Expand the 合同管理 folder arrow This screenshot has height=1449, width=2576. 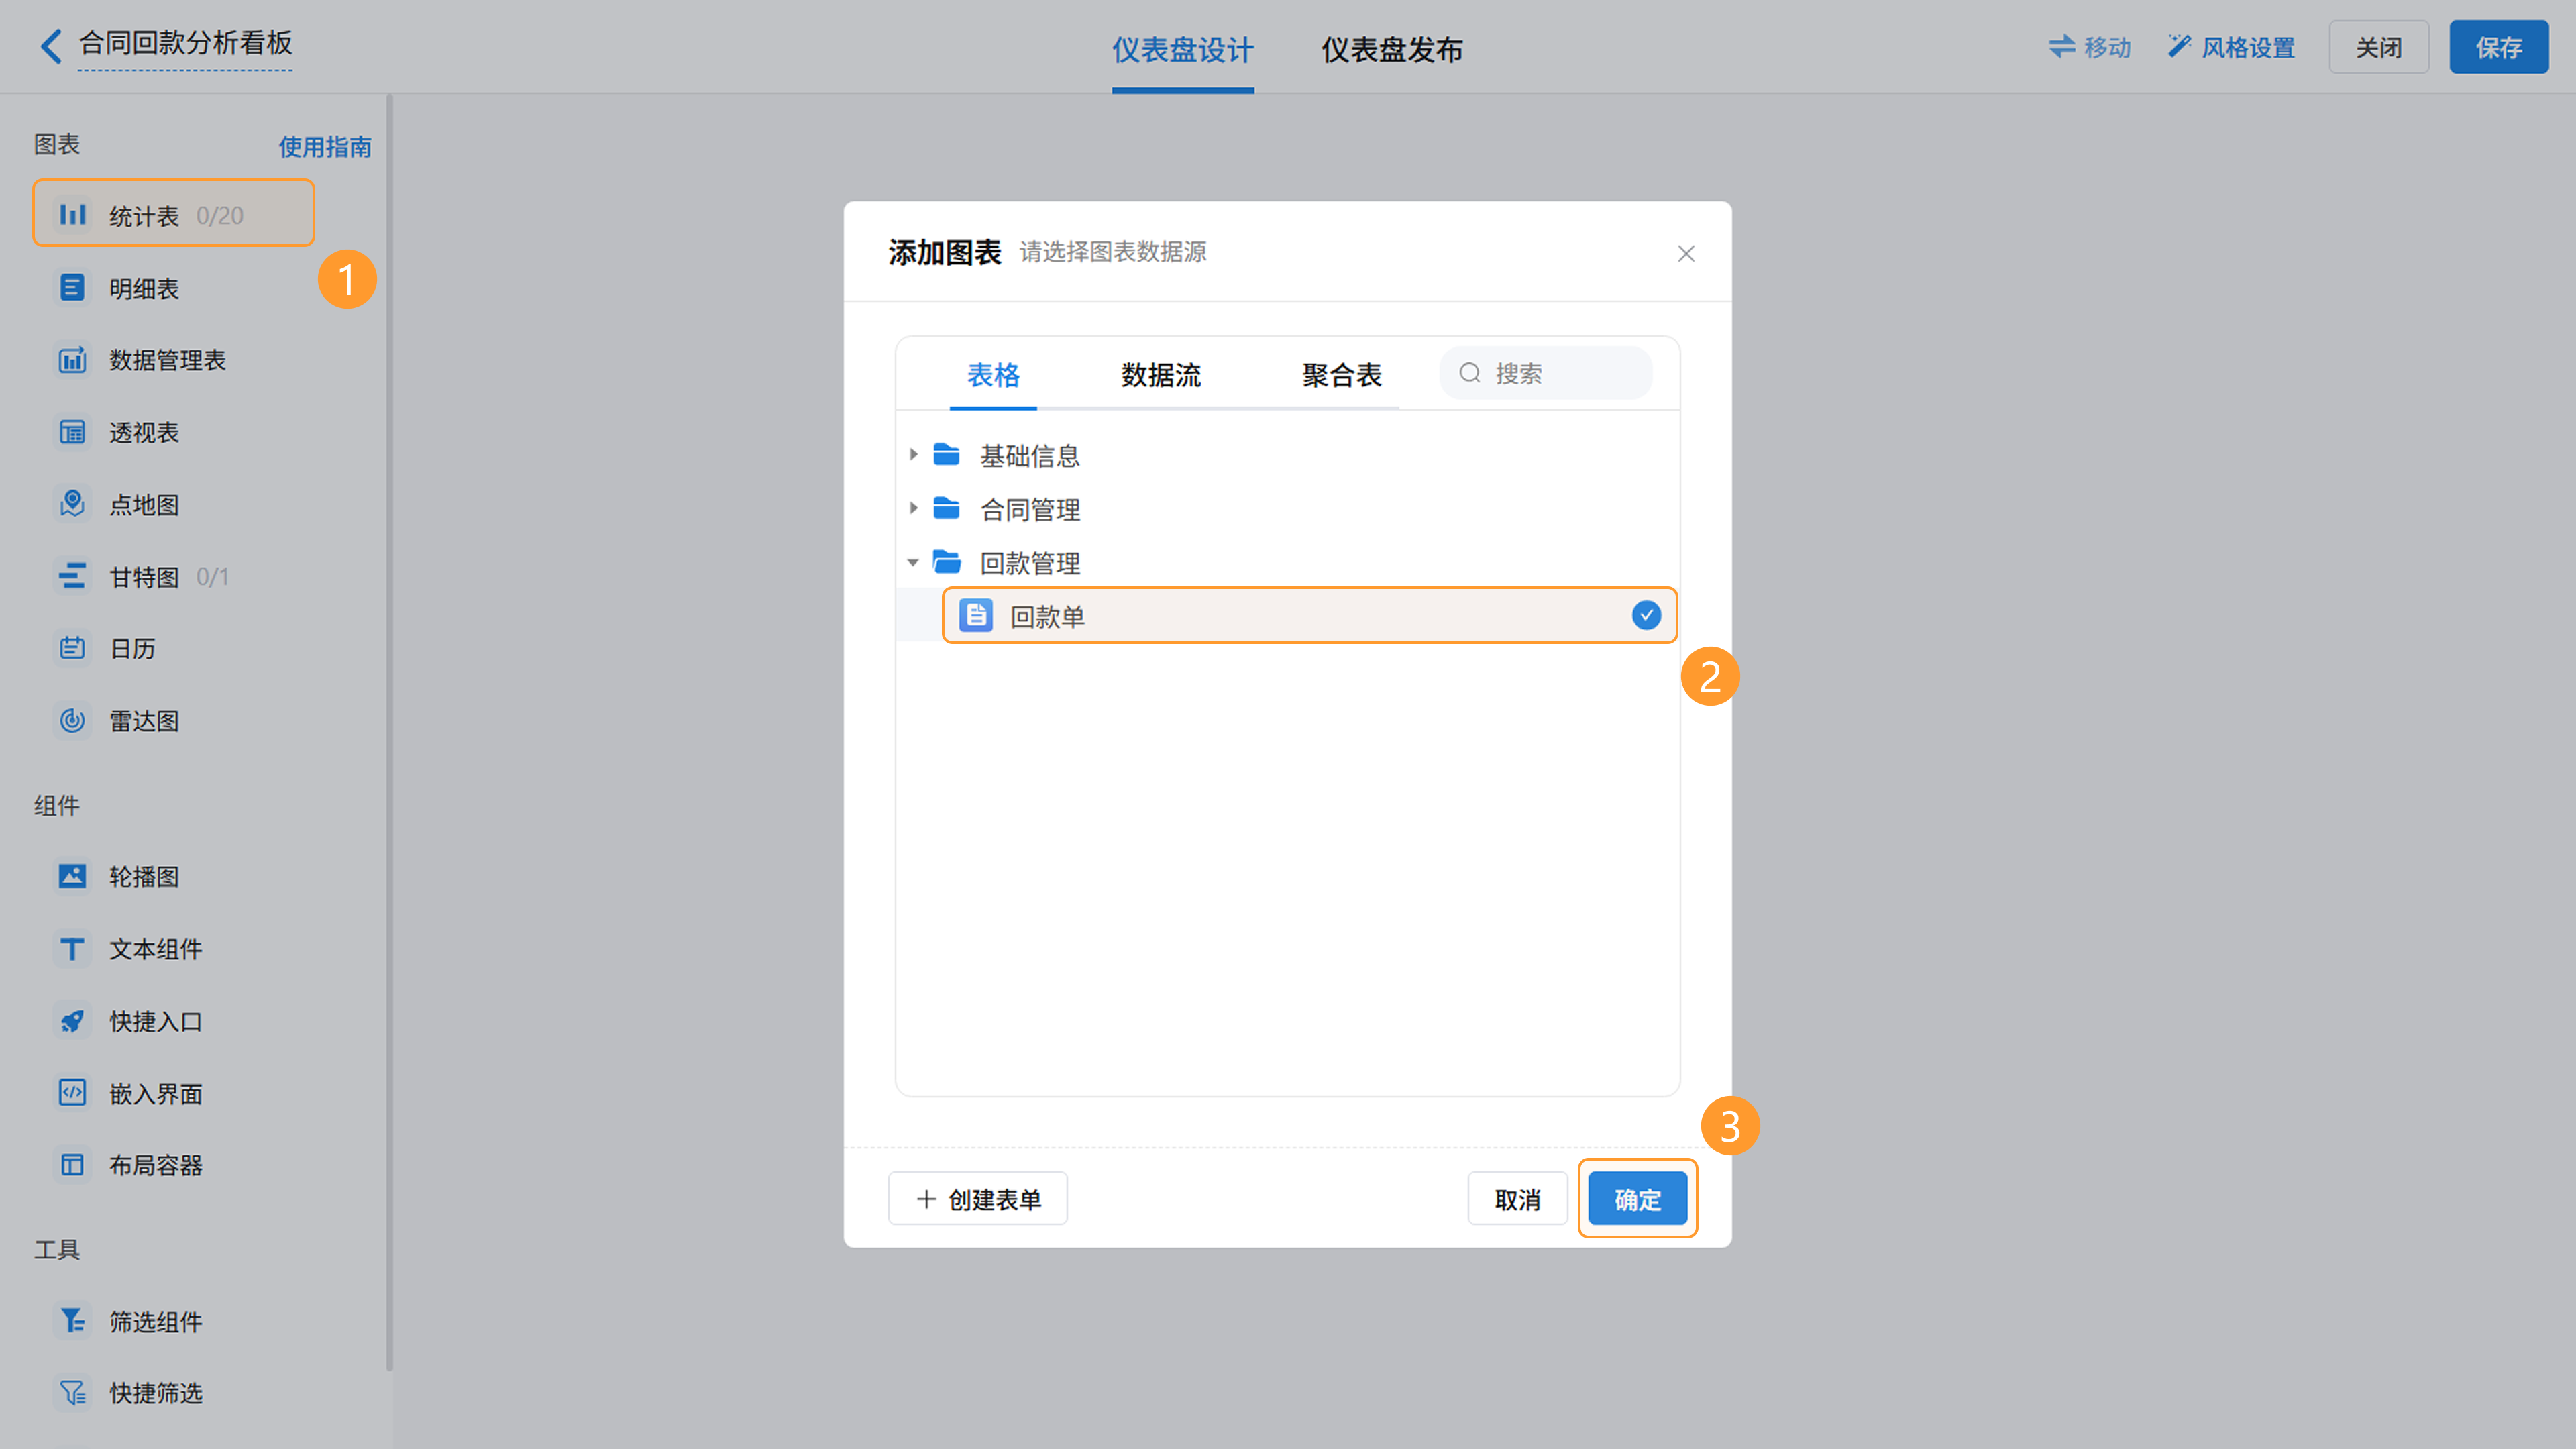(x=913, y=509)
